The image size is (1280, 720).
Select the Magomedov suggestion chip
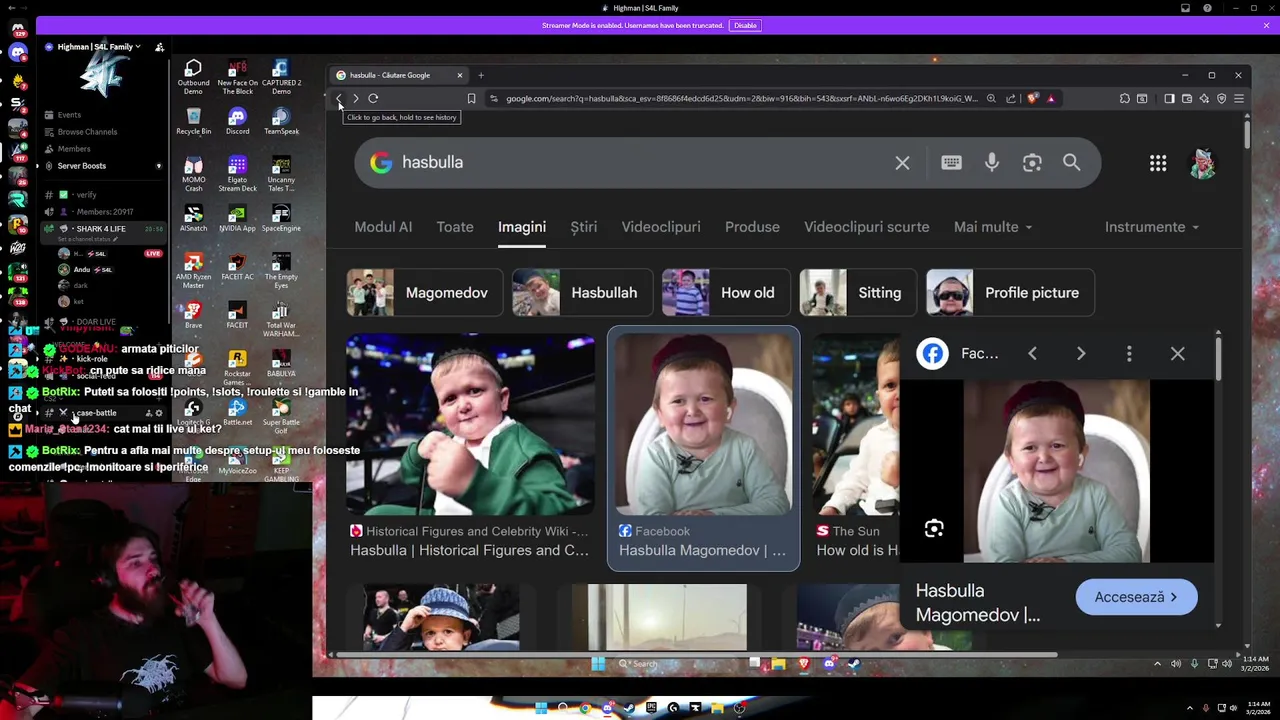(423, 293)
